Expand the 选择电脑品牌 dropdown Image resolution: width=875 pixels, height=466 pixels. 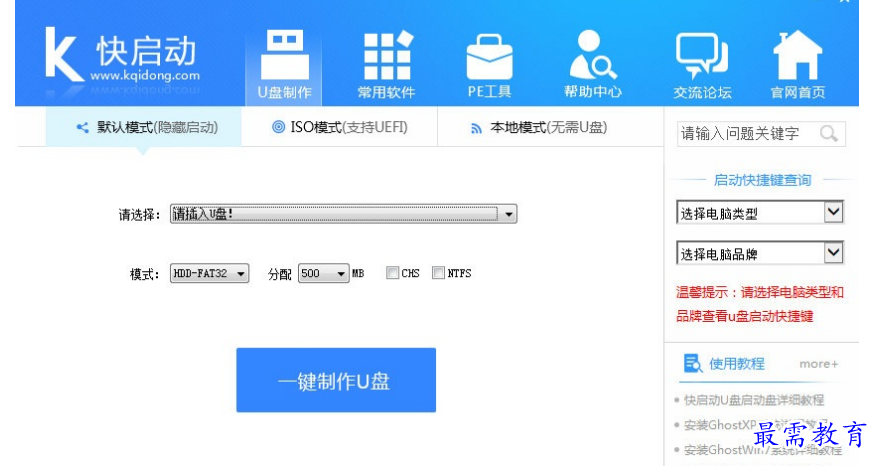(x=759, y=254)
